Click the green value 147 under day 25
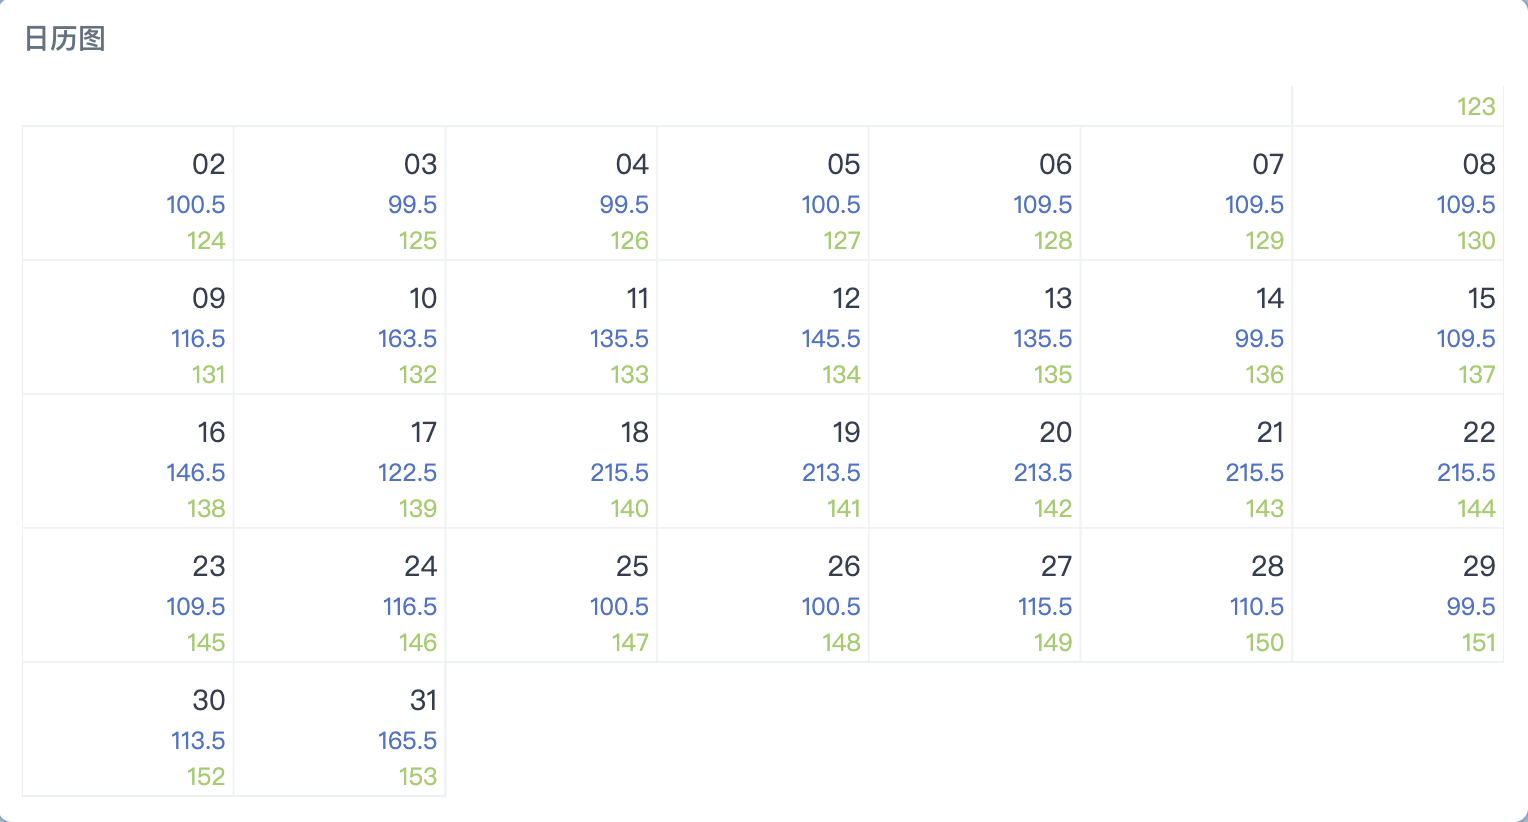Viewport: 1528px width, 822px height. (630, 642)
